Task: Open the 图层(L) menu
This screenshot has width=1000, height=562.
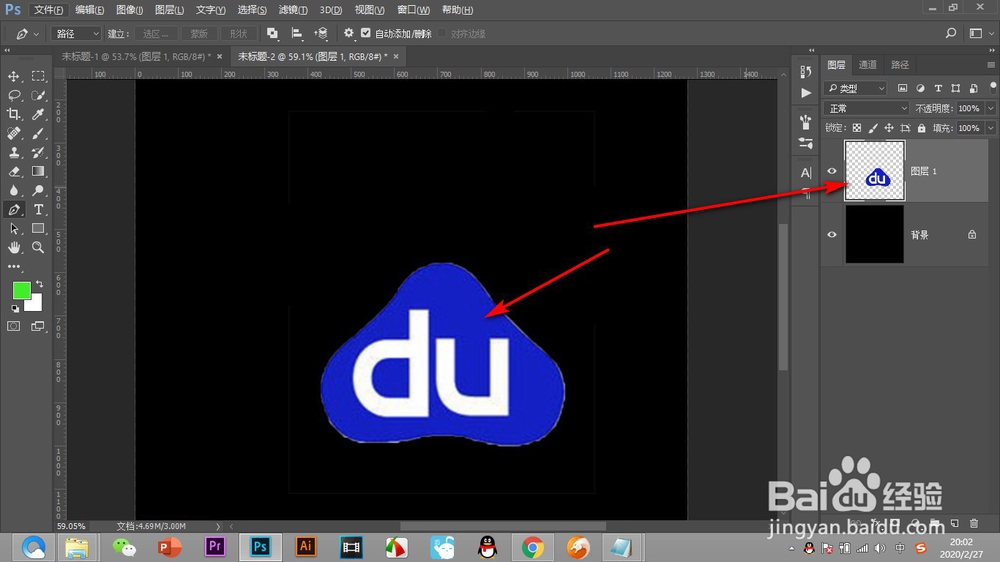Action: click(169, 10)
